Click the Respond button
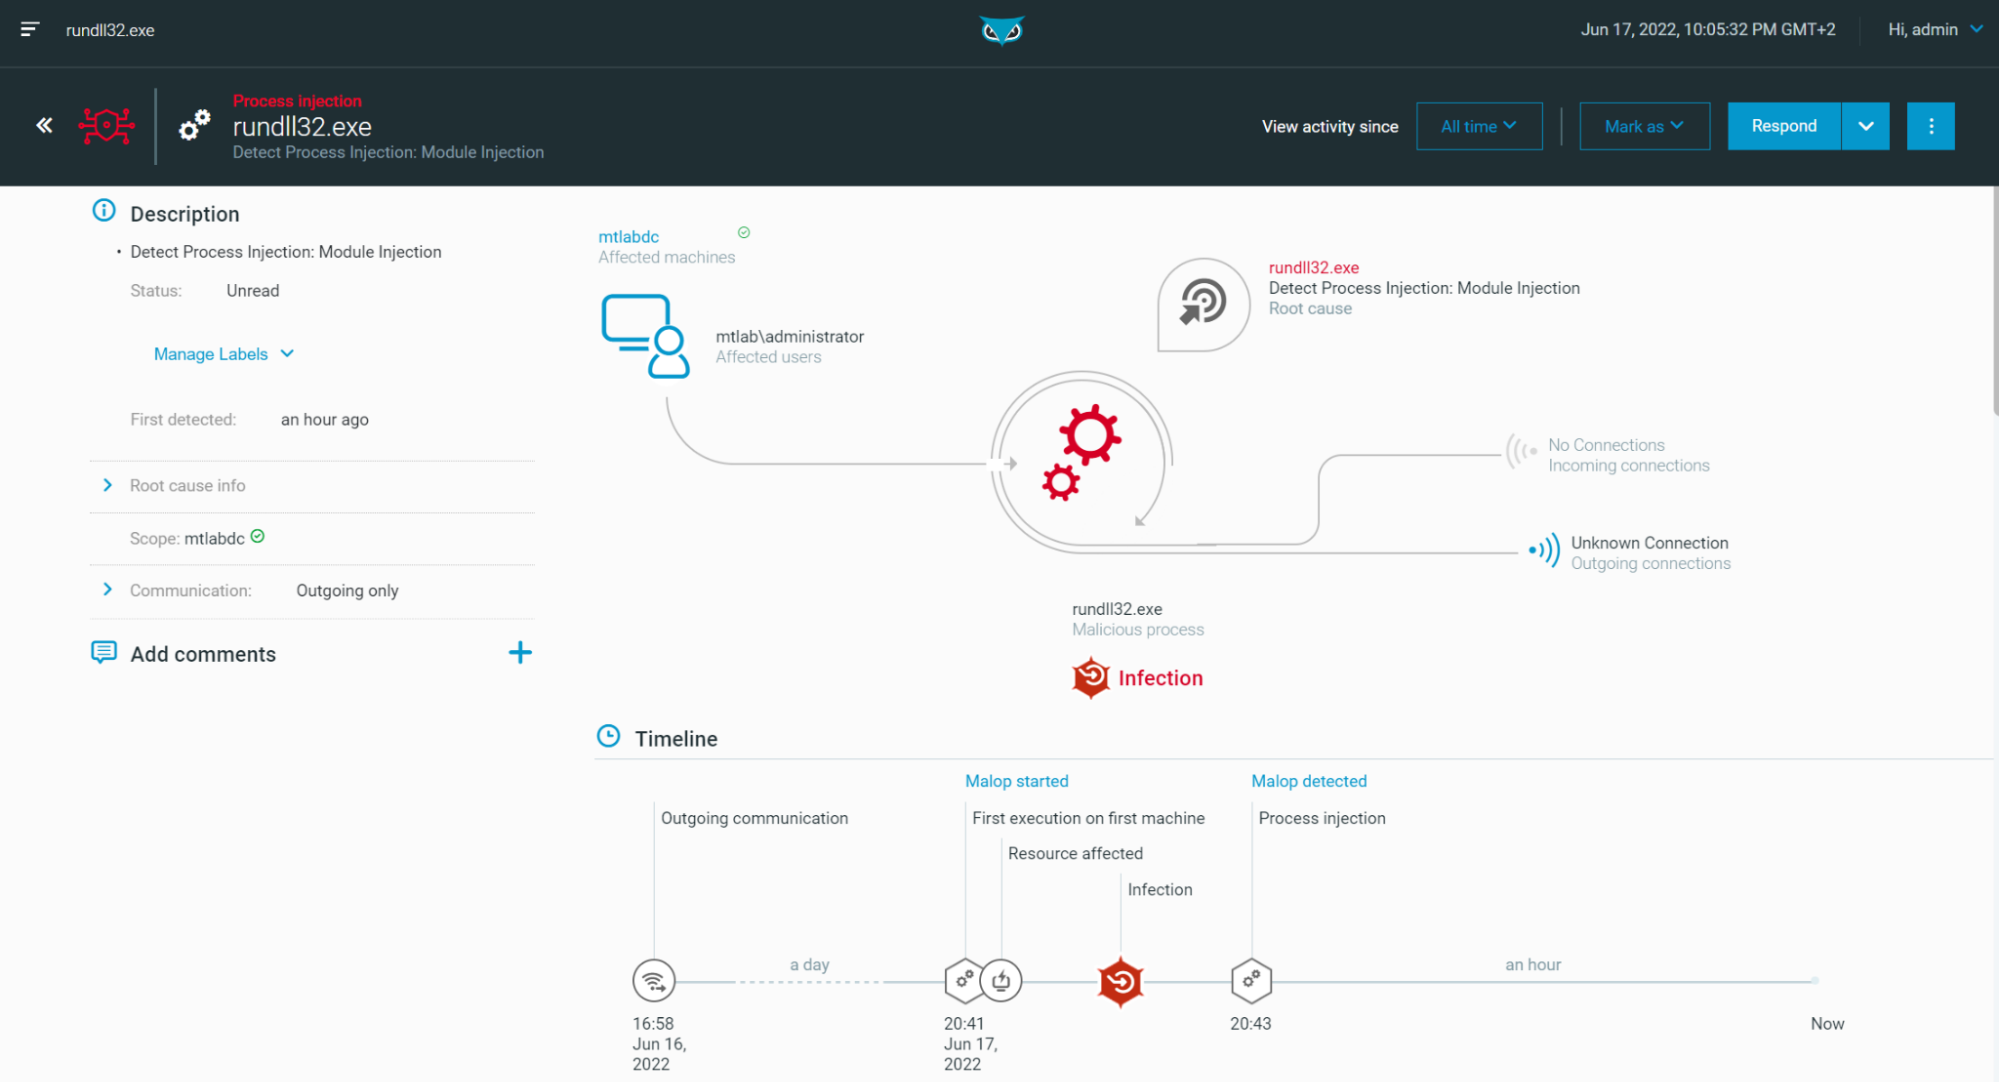The image size is (1999, 1083). pyautogui.click(x=1784, y=126)
